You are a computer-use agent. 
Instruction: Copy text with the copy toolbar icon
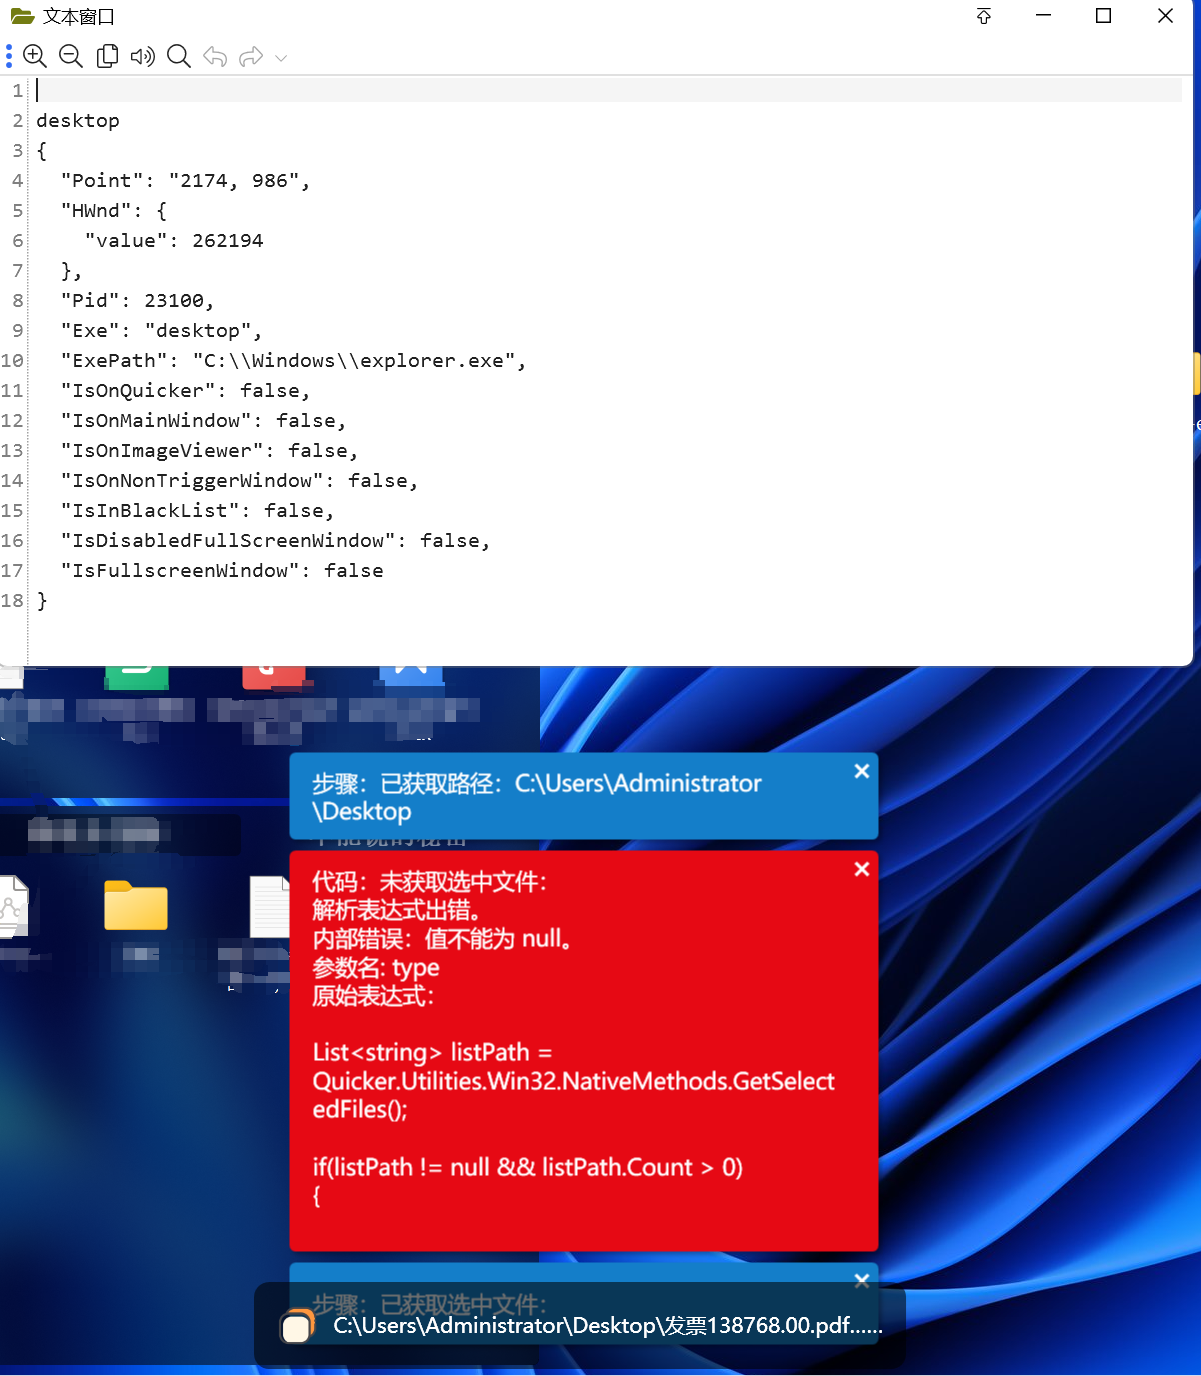(x=107, y=56)
